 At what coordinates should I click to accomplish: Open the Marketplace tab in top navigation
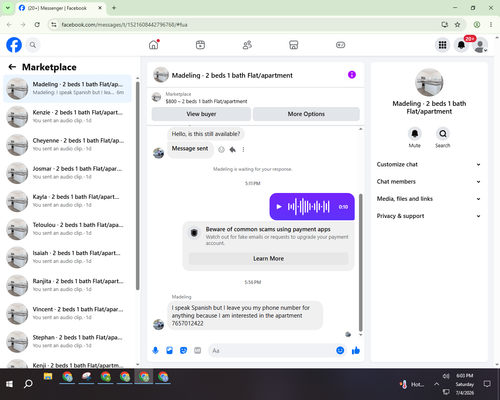pyautogui.click(x=293, y=45)
